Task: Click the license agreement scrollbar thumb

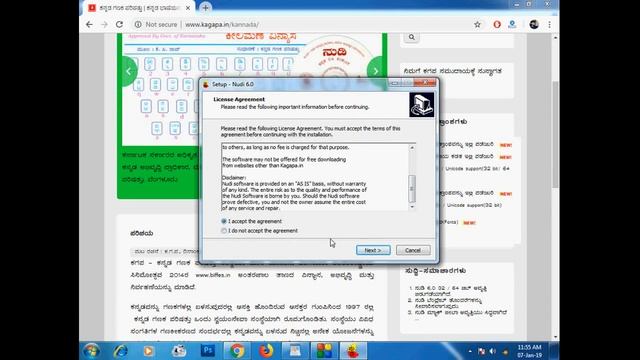Action: [x=412, y=189]
